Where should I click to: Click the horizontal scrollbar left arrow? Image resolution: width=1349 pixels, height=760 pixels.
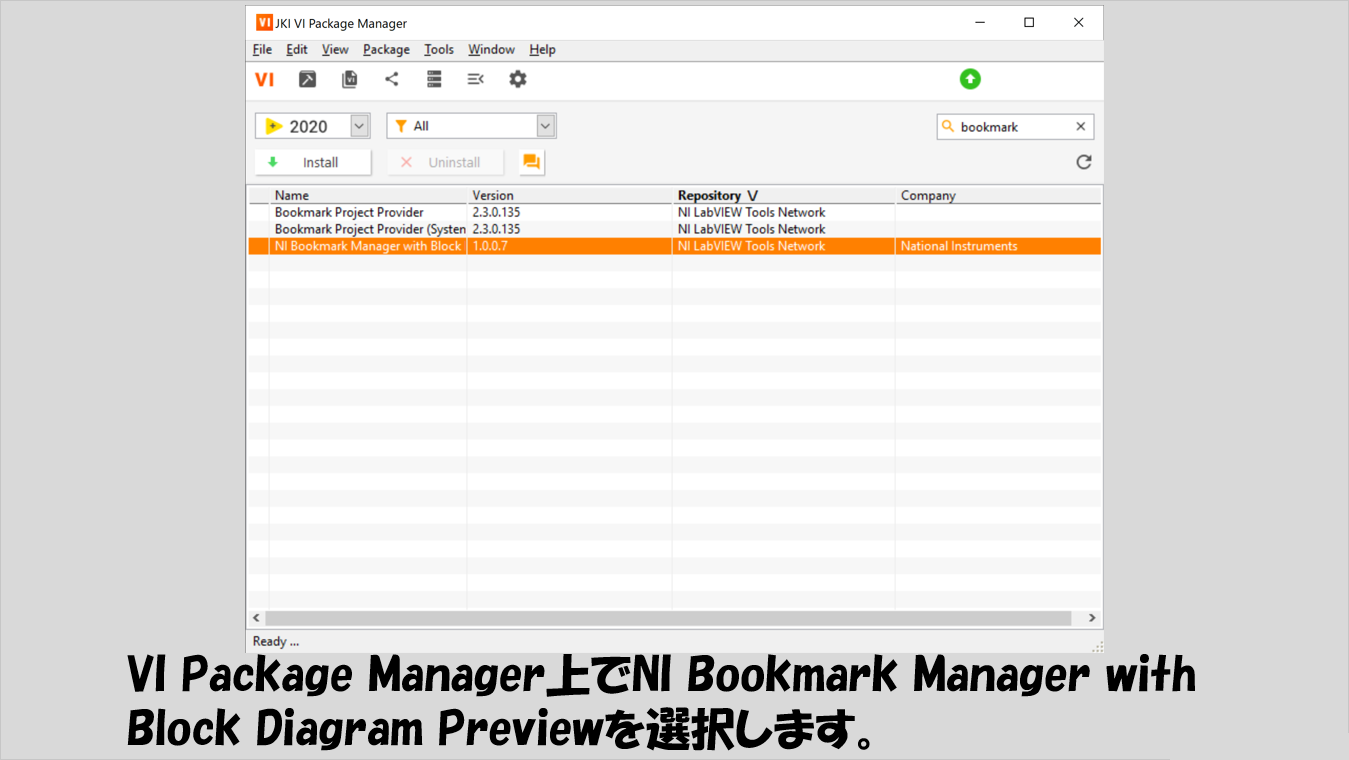coord(256,618)
